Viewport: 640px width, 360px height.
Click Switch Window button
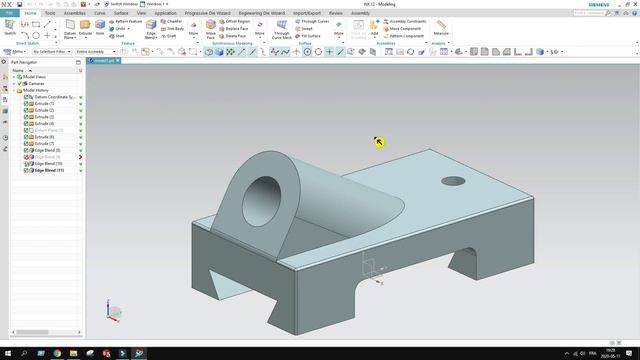tap(120, 4)
